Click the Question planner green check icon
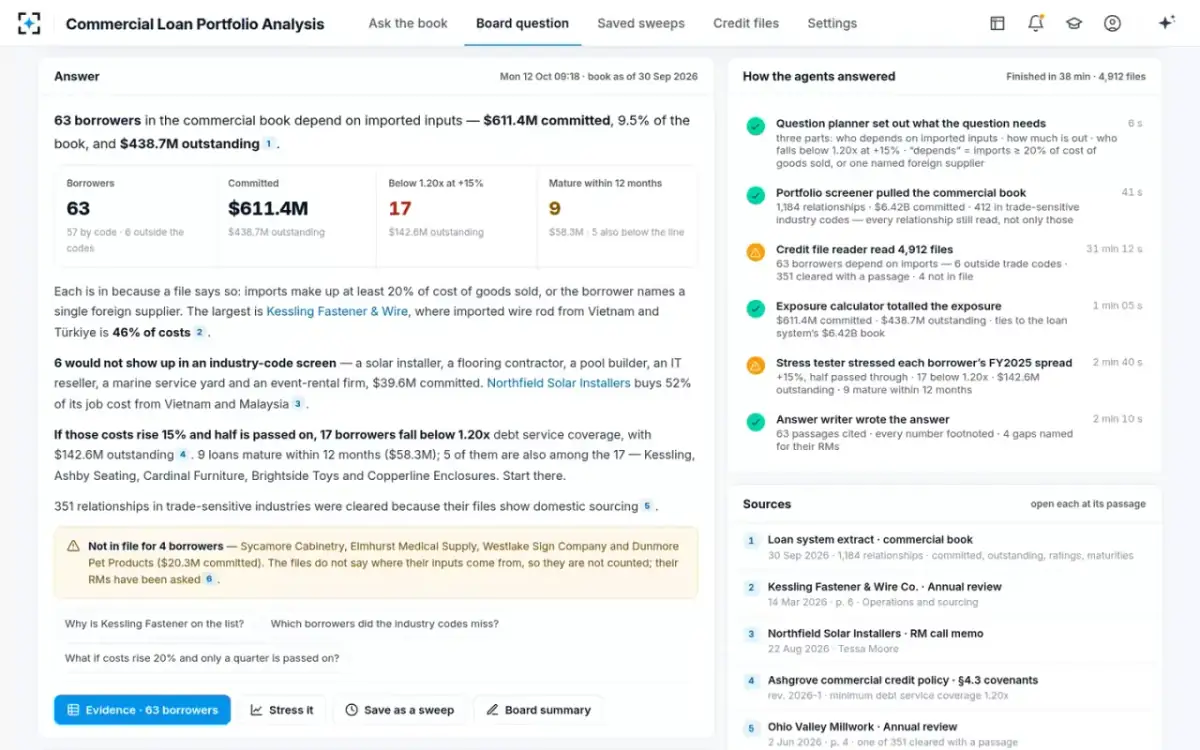The width and height of the screenshot is (1200, 750). (756, 126)
